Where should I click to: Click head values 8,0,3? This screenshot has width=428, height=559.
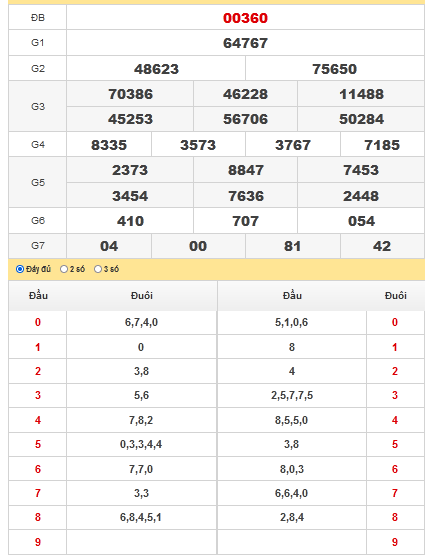(292, 469)
